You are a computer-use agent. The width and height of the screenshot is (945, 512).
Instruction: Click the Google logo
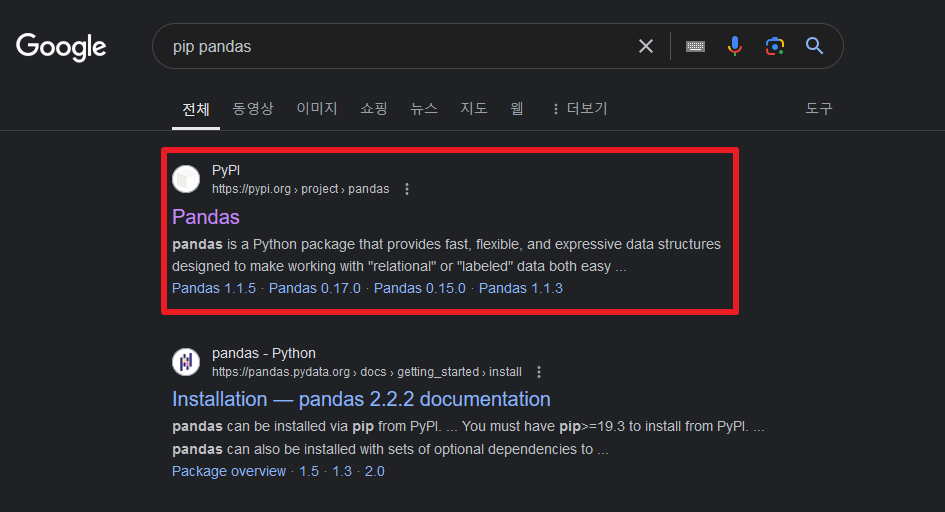(x=61, y=47)
